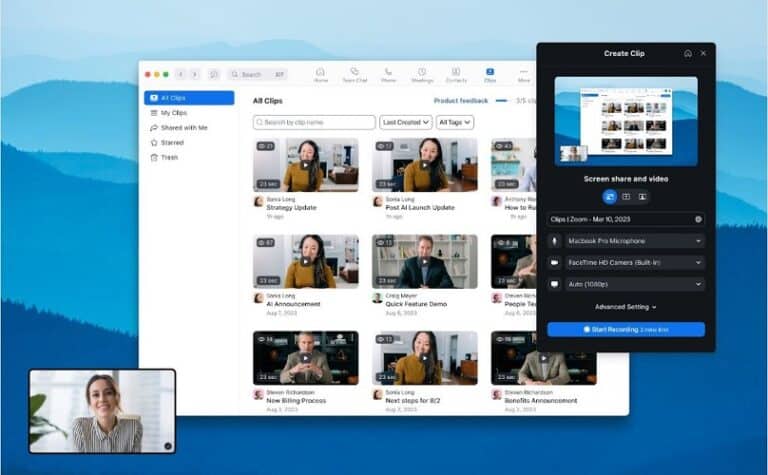Click Craig Meyer avatar under Quick Feature Demo
This screenshot has width=768, height=475.
(378, 298)
